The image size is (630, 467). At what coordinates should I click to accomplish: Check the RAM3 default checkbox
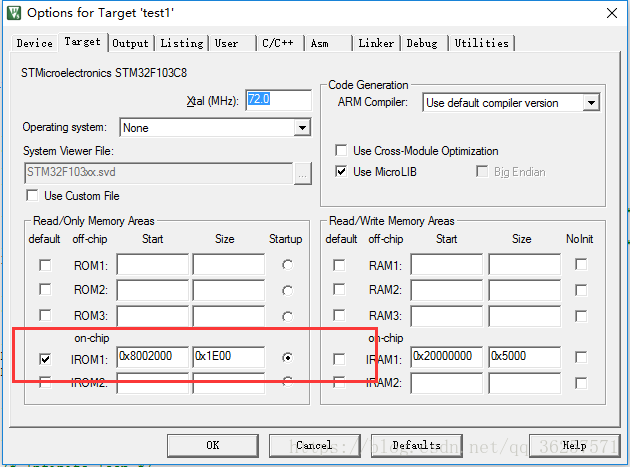click(339, 315)
